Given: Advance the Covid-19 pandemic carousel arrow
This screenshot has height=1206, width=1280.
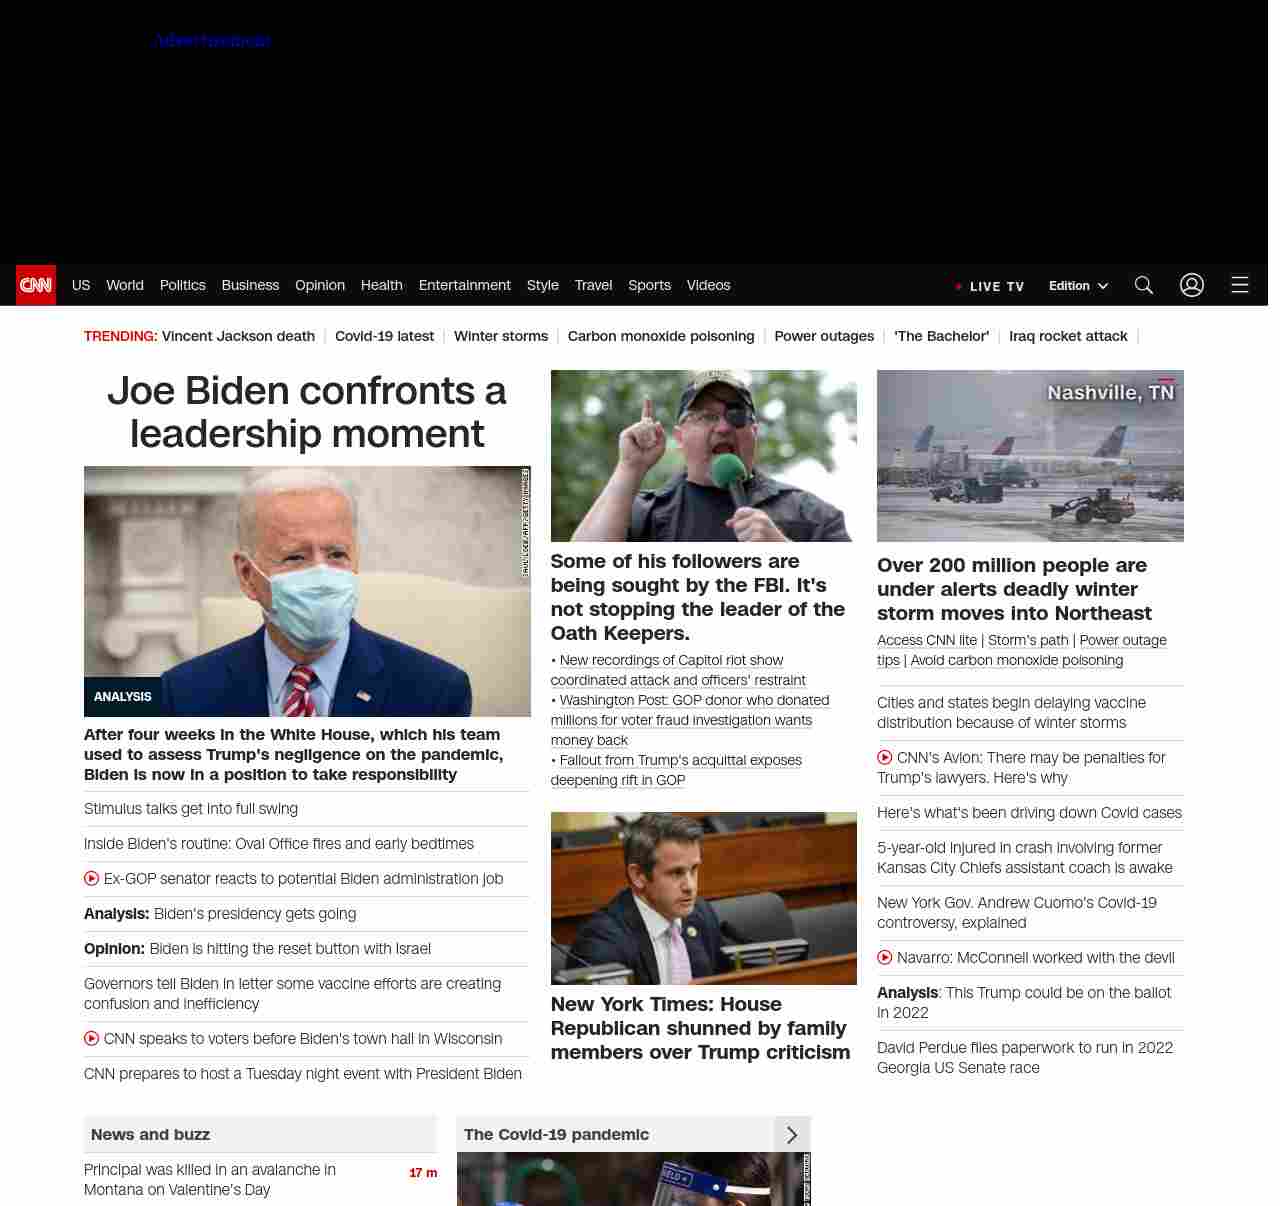Looking at the screenshot, I should 792,1135.
